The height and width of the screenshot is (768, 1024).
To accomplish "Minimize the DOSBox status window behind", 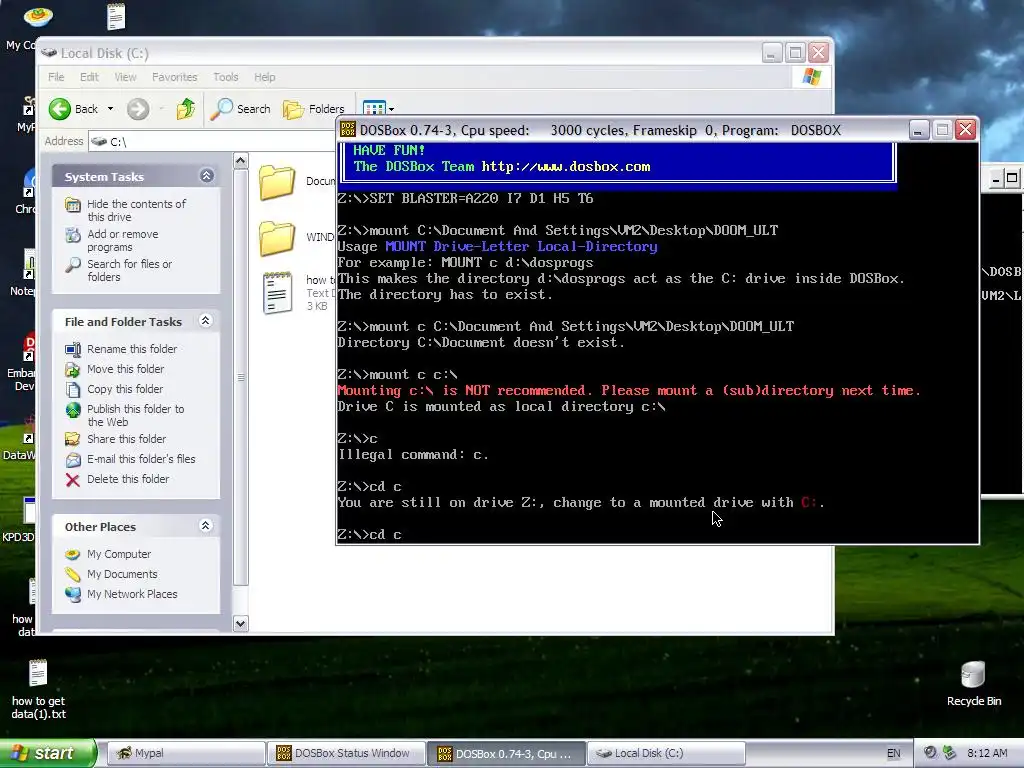I will (x=995, y=178).
